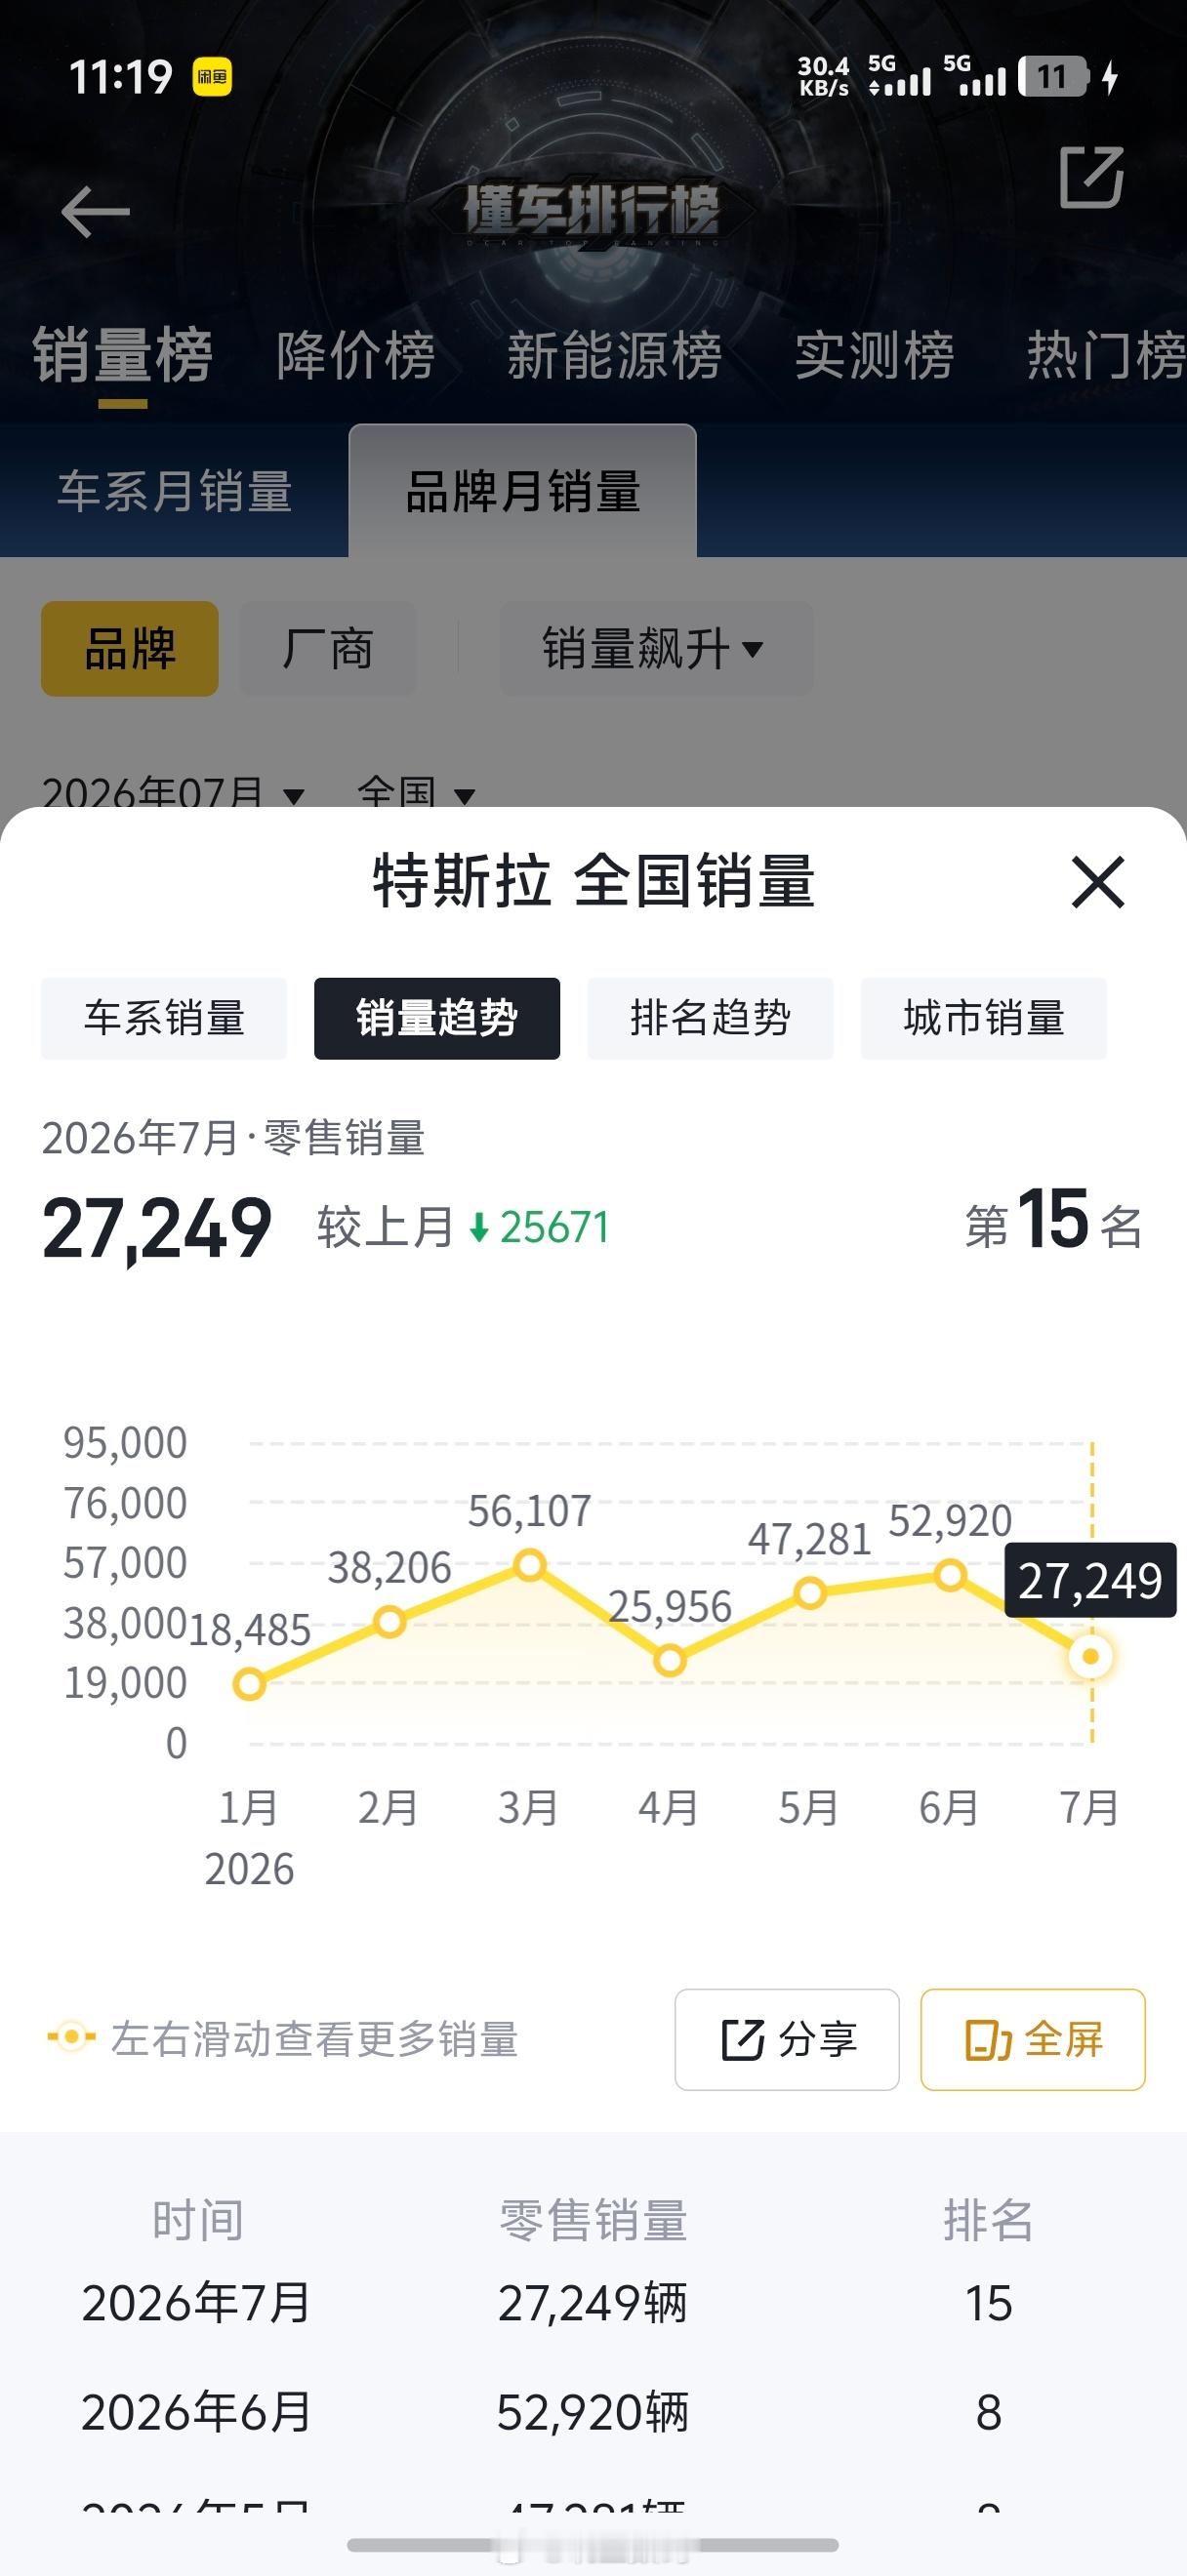Image resolution: width=1187 pixels, height=2576 pixels.
Task: Tap the 较上月 25671 decline indicator
Action: [x=464, y=1228]
